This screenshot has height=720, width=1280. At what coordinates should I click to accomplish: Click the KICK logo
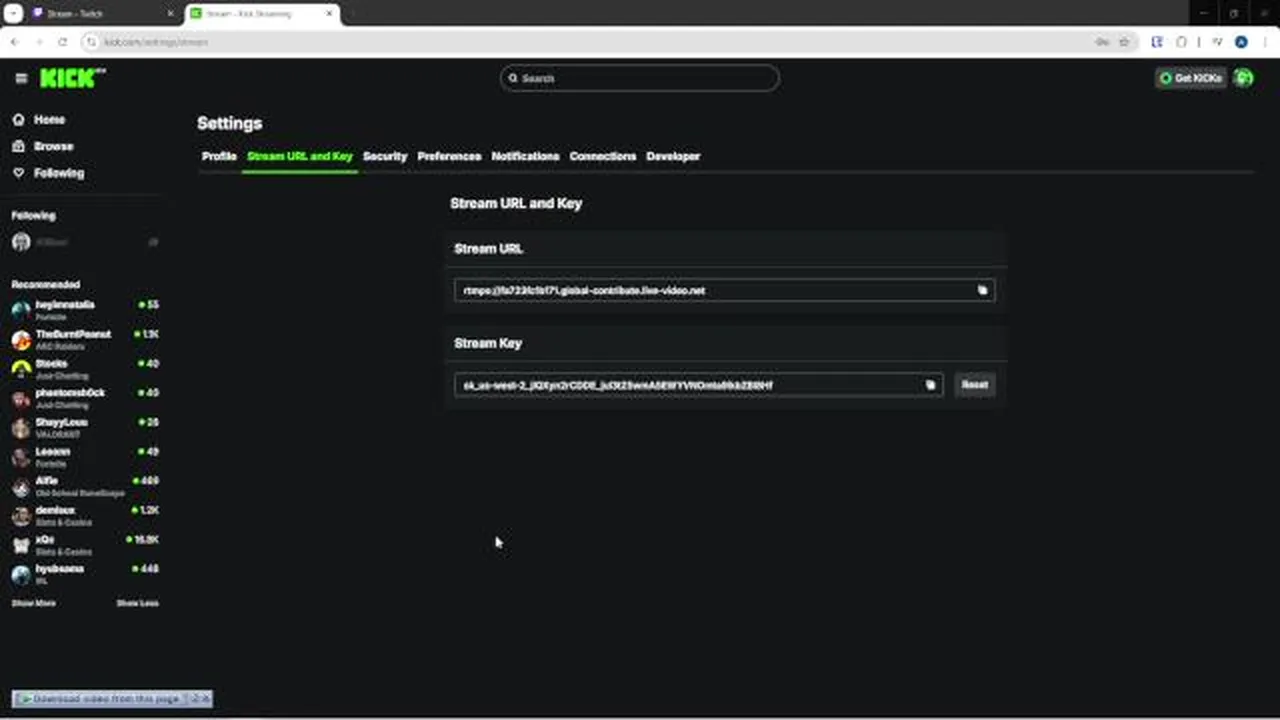73,77
